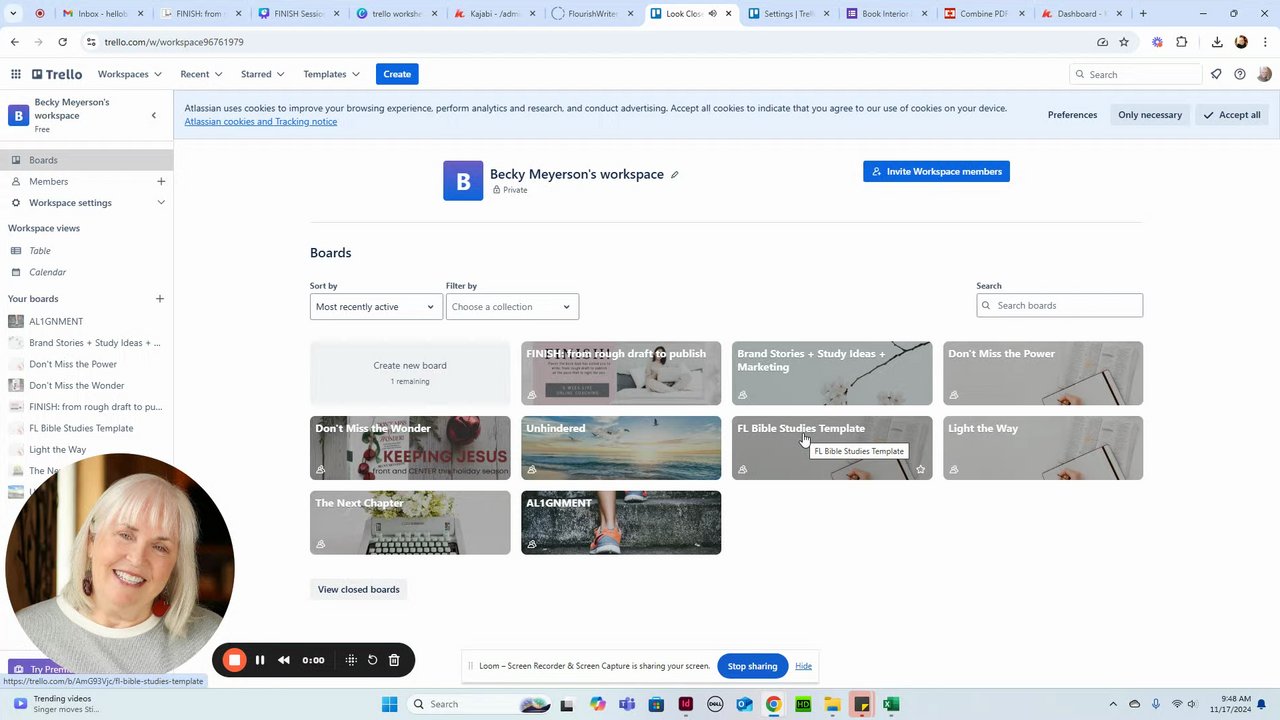
Task: Click the Loom stop recording button
Action: [234, 660]
